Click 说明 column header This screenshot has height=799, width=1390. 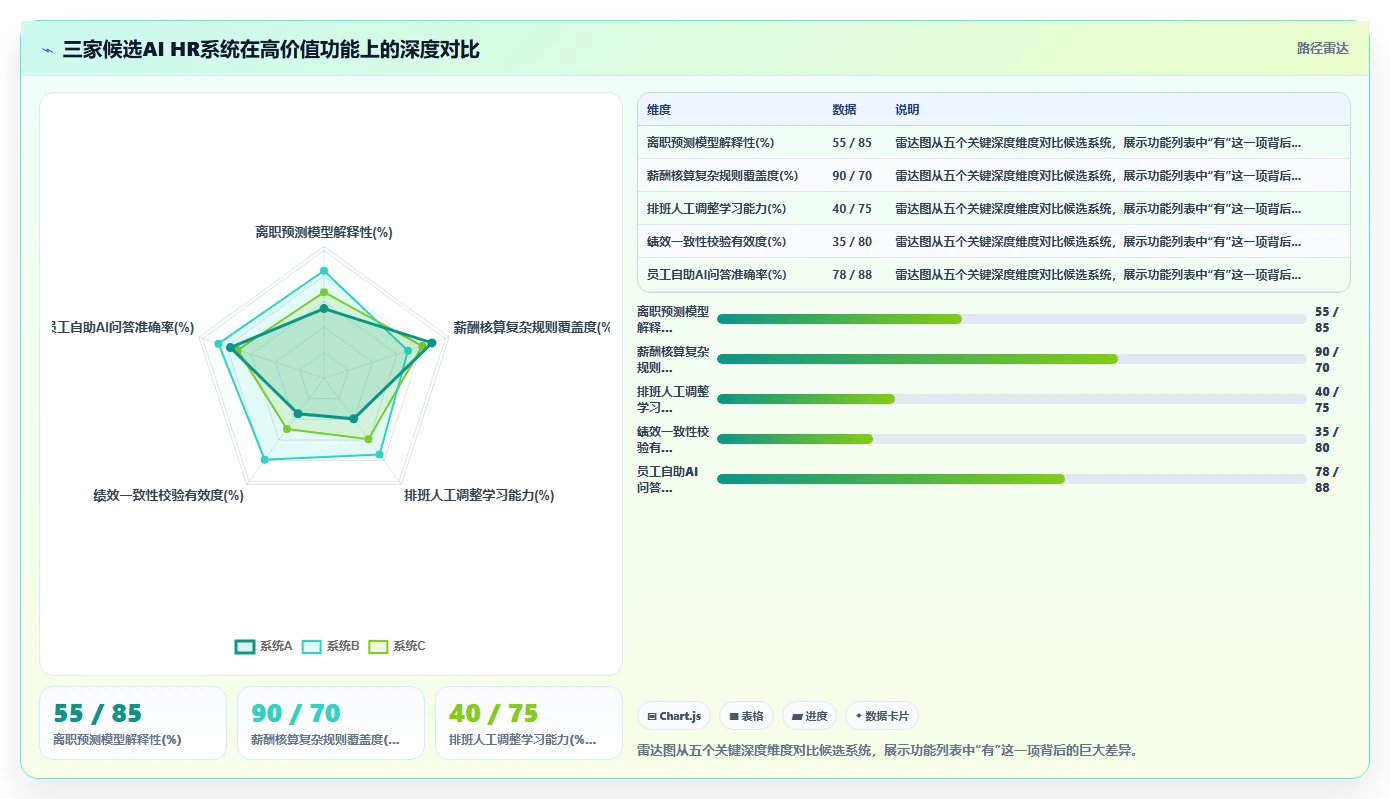pyautogui.click(x=907, y=110)
